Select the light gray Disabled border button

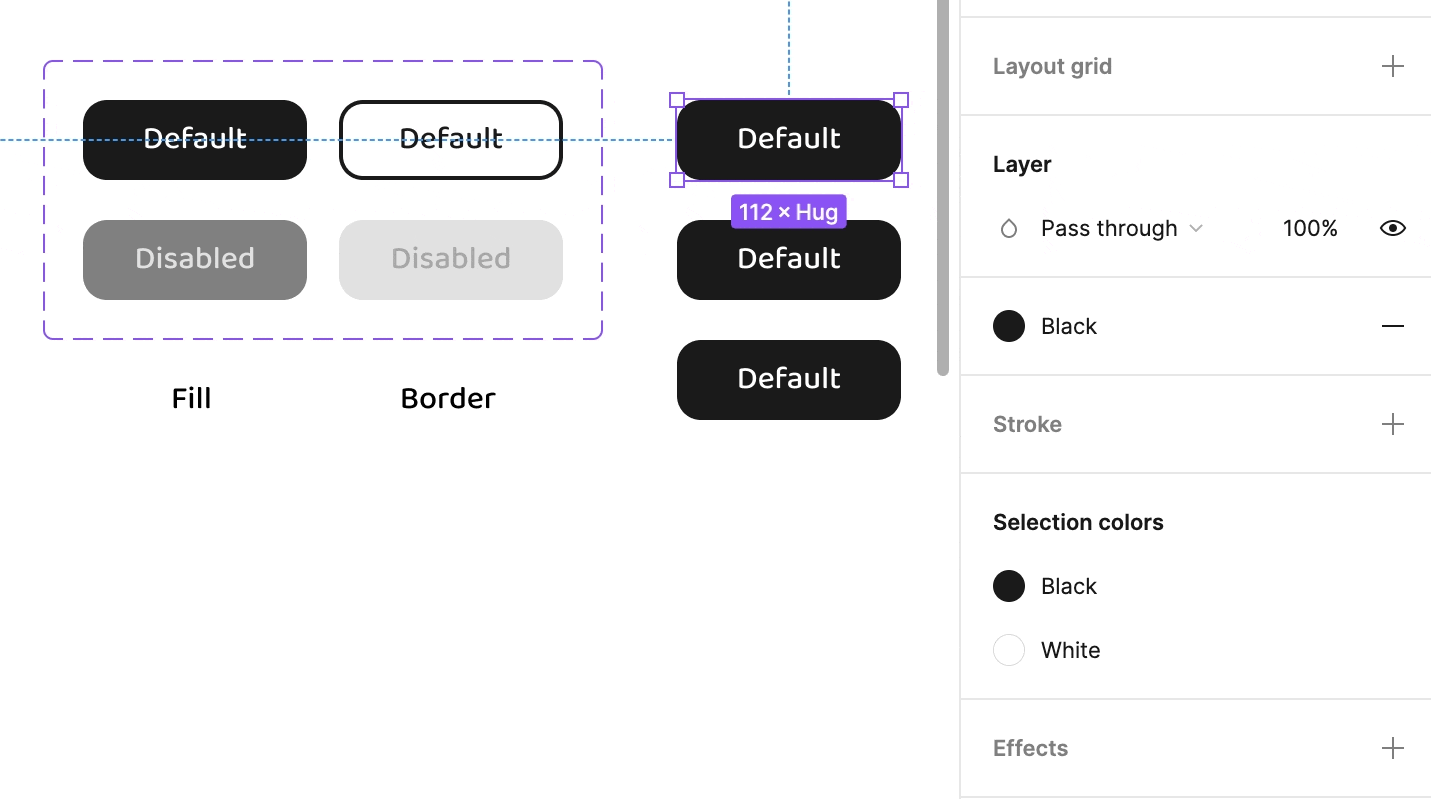451,260
